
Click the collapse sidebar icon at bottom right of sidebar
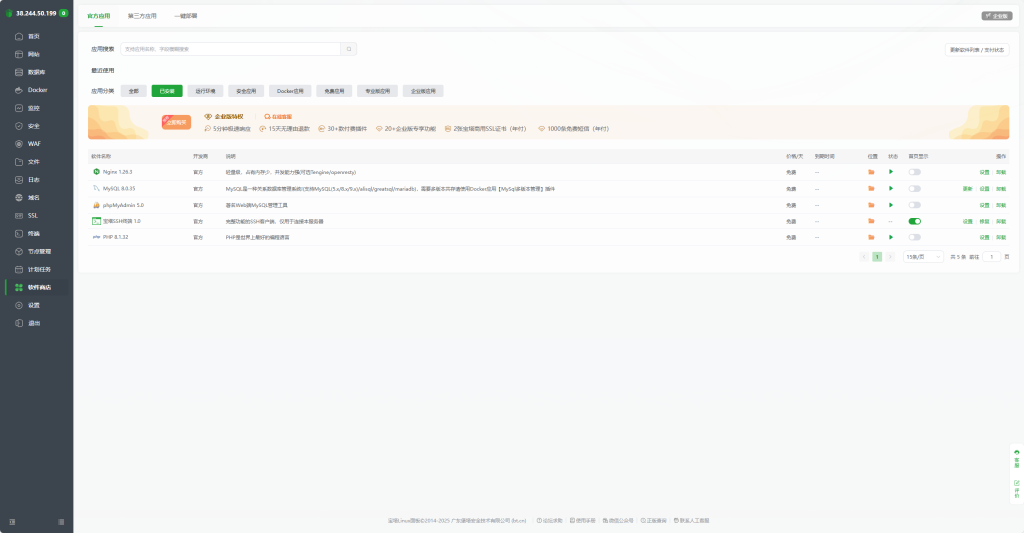[x=61, y=522]
